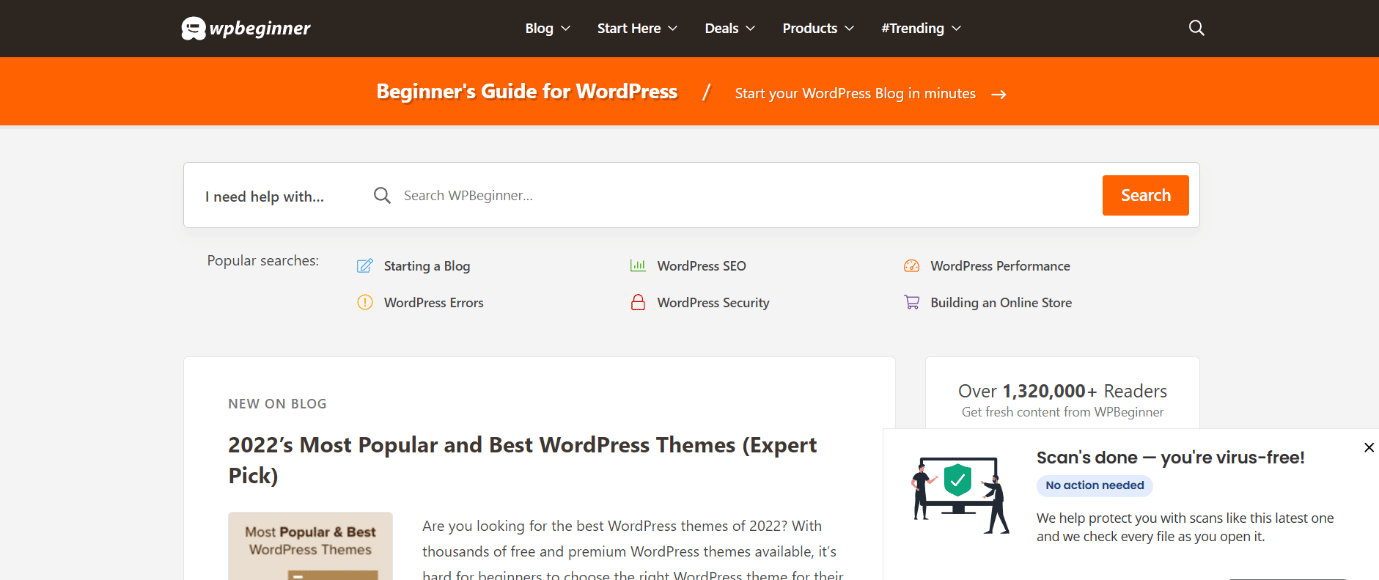Click the I need help with... label
The width and height of the screenshot is (1379, 580).
pyautogui.click(x=265, y=196)
